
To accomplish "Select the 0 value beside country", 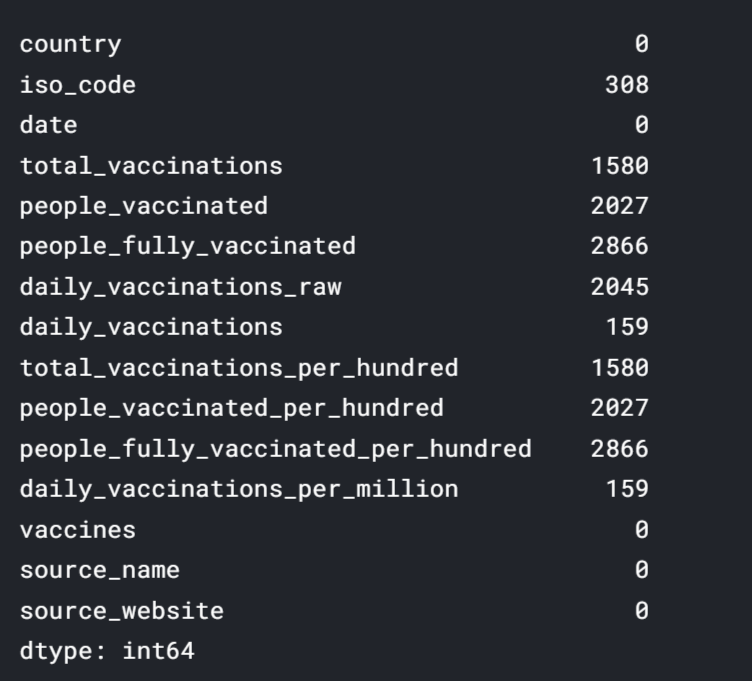I will [641, 44].
